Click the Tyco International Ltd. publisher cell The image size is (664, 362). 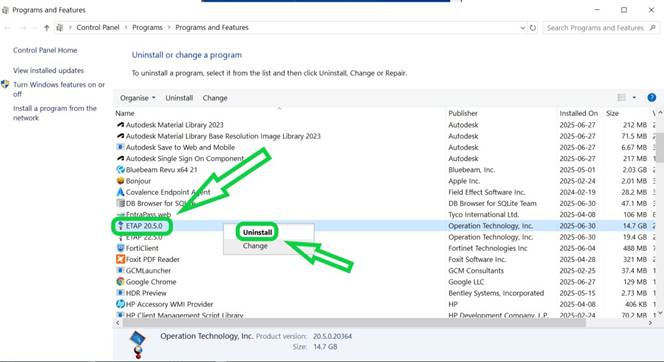pos(484,215)
